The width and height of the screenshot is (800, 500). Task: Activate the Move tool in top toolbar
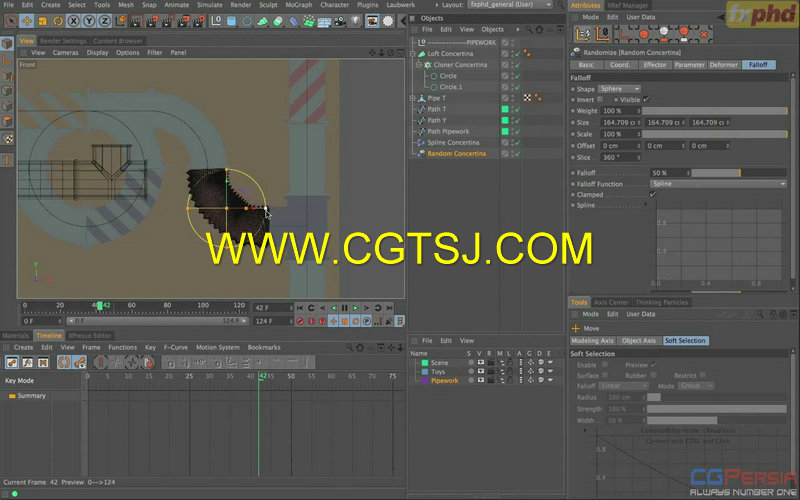click(27, 21)
